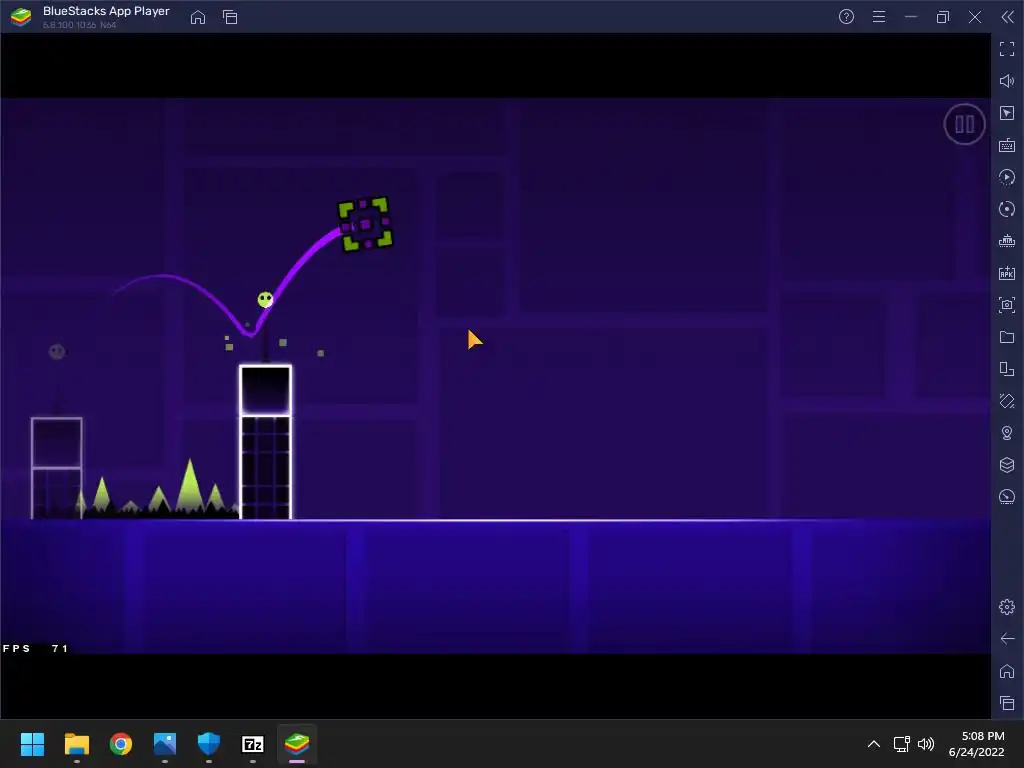Image resolution: width=1024 pixels, height=768 pixels.
Task: Select the BlueStacks taskbar icon
Action: click(x=297, y=744)
